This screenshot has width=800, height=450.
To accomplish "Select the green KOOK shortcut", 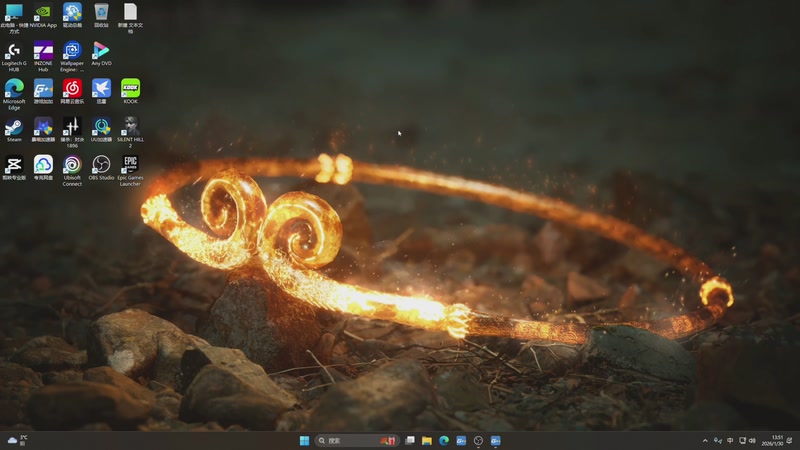I will (x=131, y=92).
